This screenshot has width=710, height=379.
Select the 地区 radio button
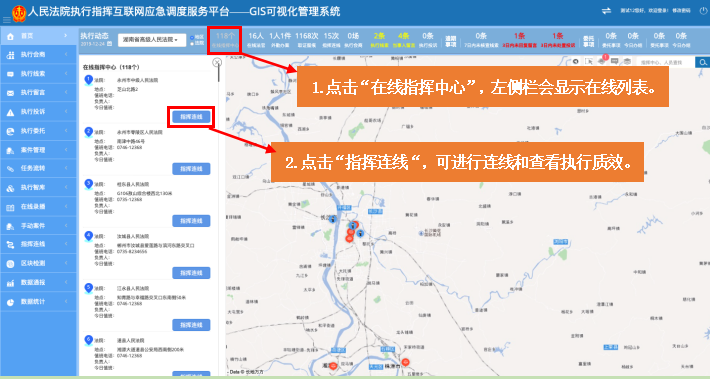point(192,37)
